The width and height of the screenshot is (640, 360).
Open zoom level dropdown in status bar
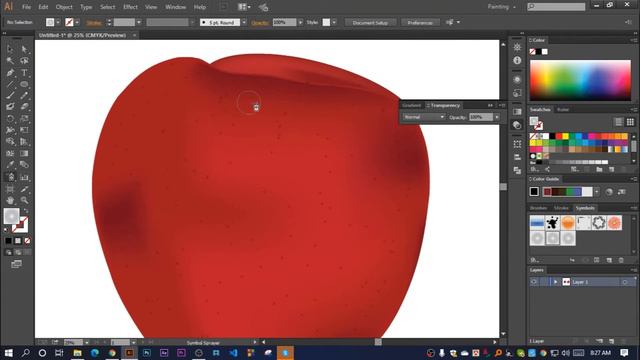tap(87, 342)
